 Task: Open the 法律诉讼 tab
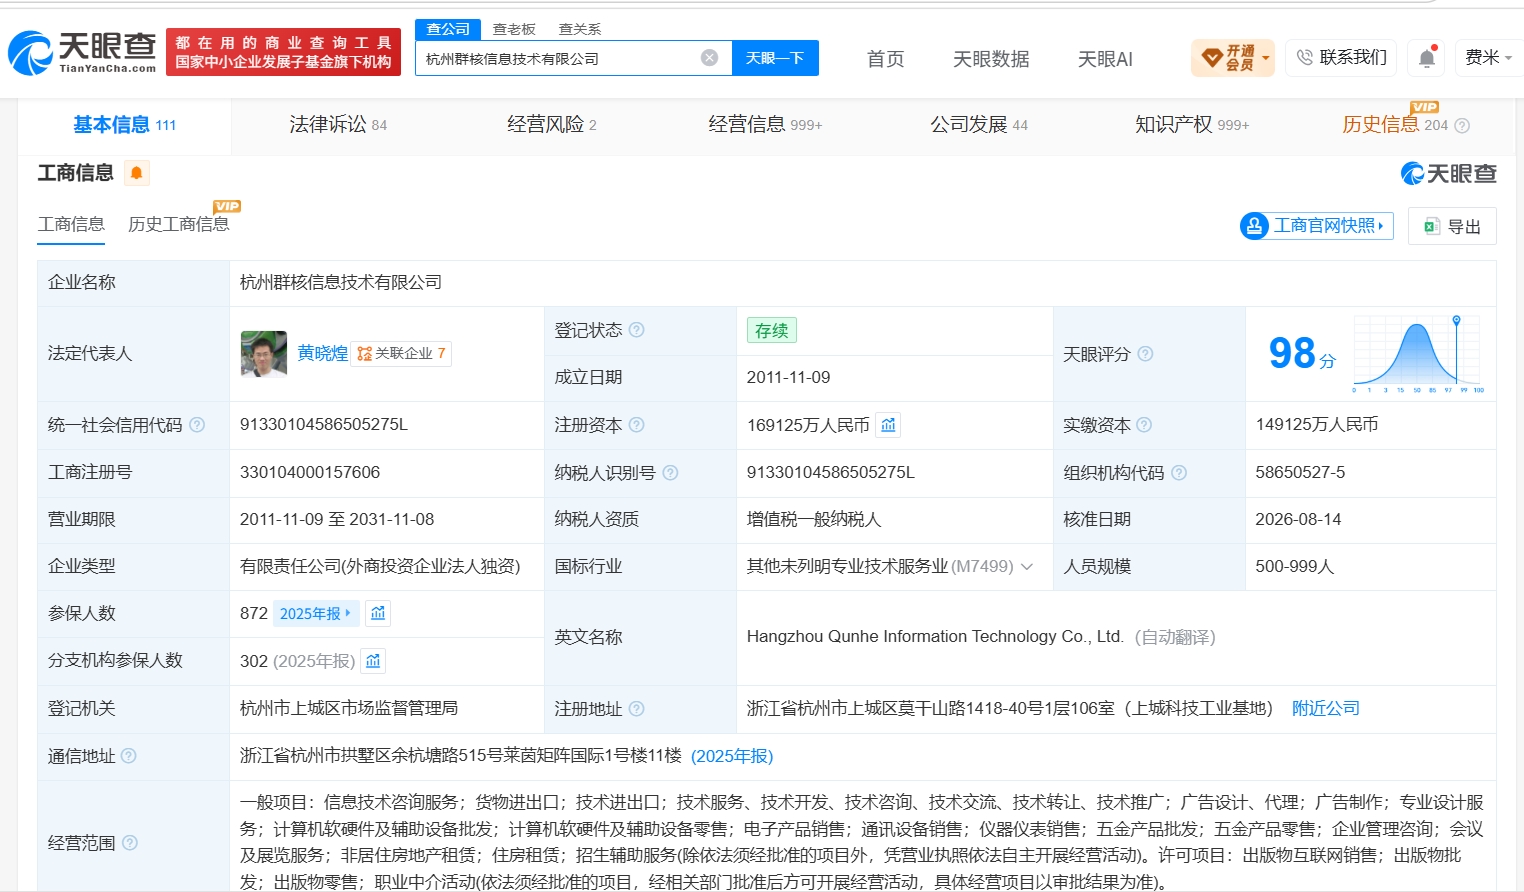pyautogui.click(x=338, y=125)
